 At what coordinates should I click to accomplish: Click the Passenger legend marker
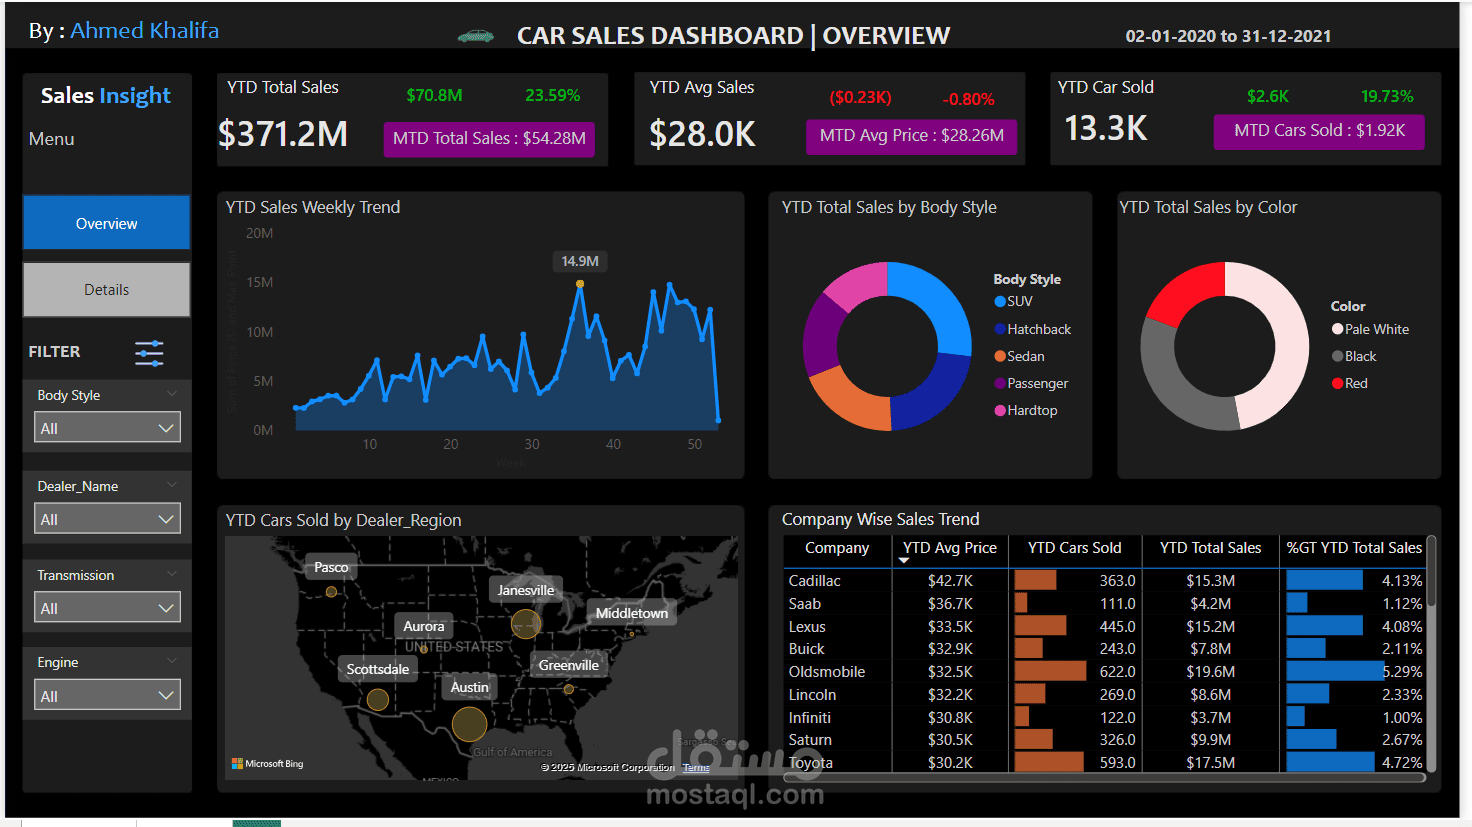(1000, 383)
